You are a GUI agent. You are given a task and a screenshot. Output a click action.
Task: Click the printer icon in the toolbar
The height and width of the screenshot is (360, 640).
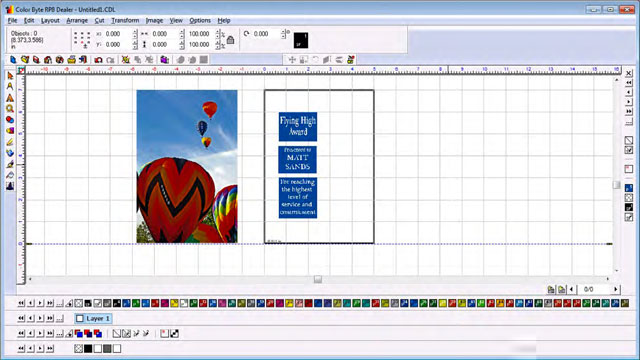71,60
